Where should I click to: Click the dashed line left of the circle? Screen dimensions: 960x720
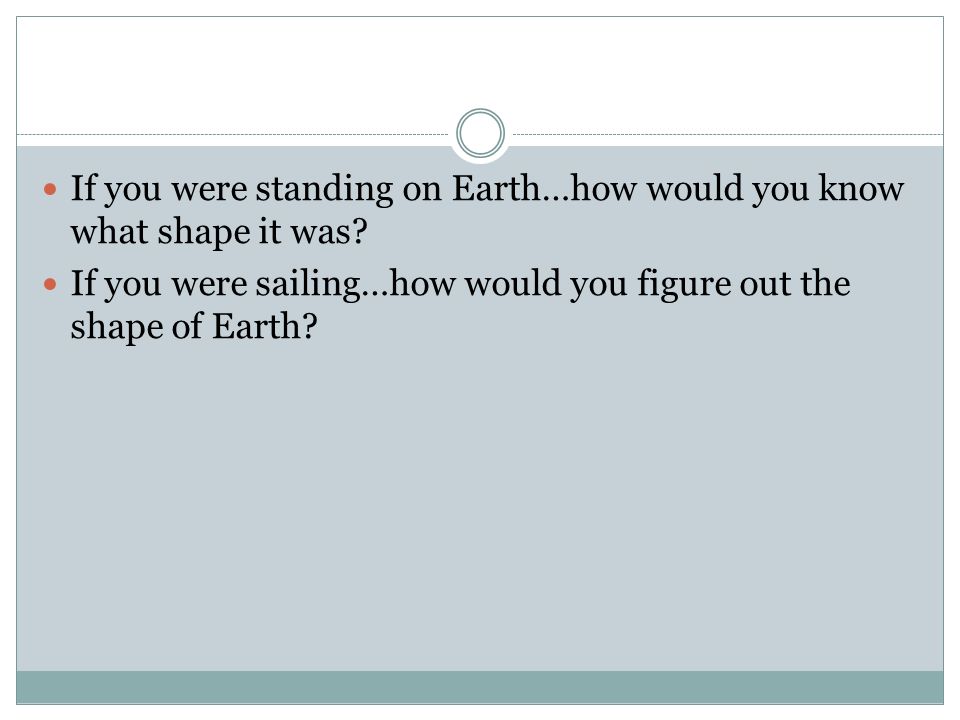click(233, 134)
